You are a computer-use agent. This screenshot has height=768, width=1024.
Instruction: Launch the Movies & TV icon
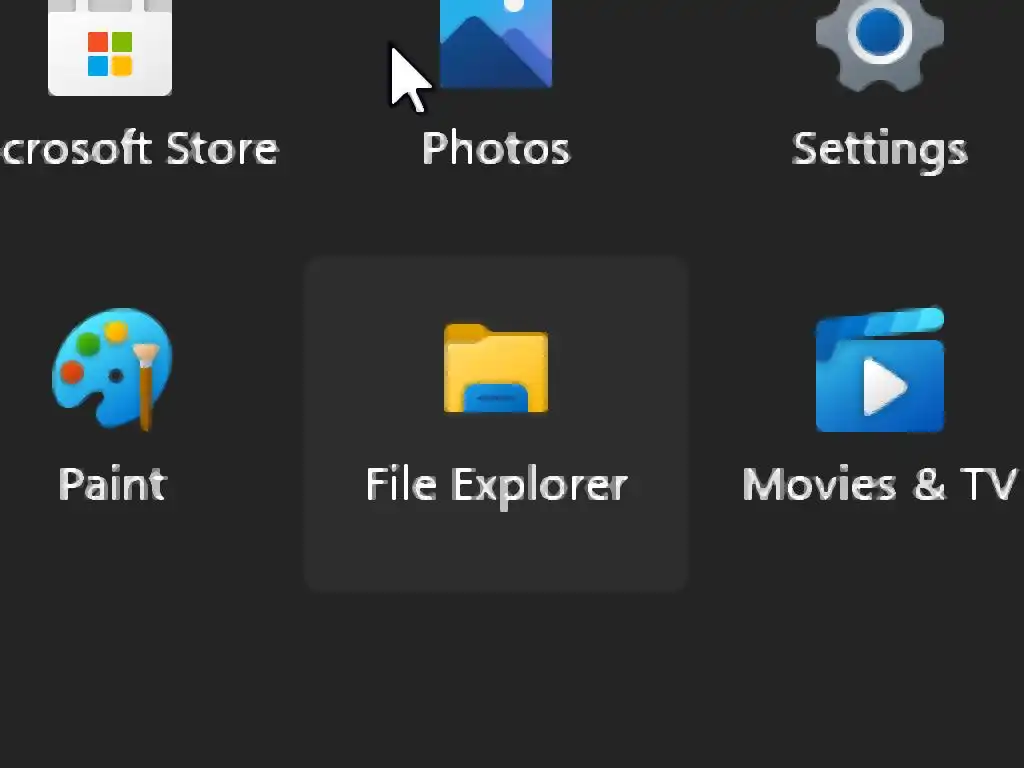[880, 370]
